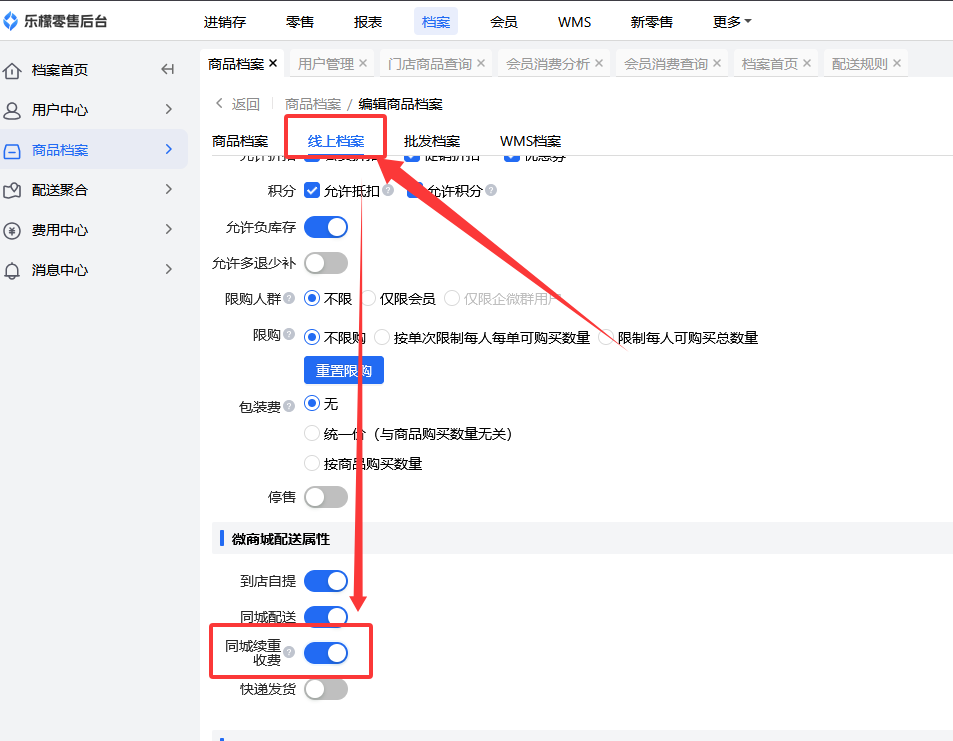953x741 pixels.
Task: Click the 消息中心 bell icon
Action: click(x=12, y=271)
